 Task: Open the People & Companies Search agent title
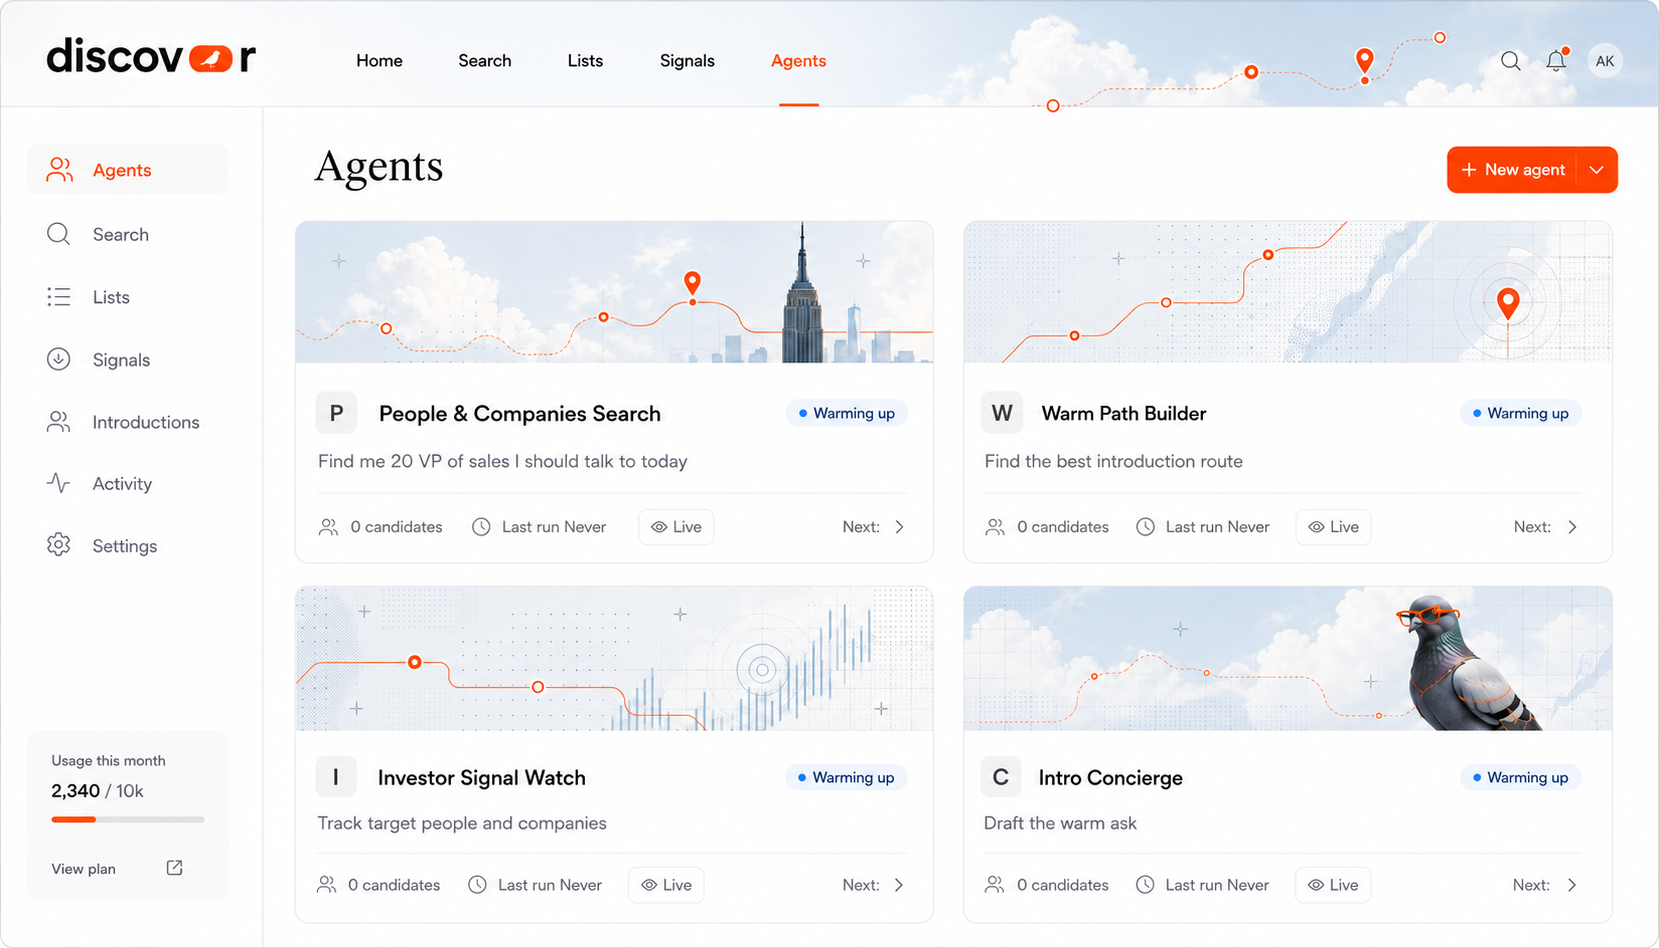519,413
